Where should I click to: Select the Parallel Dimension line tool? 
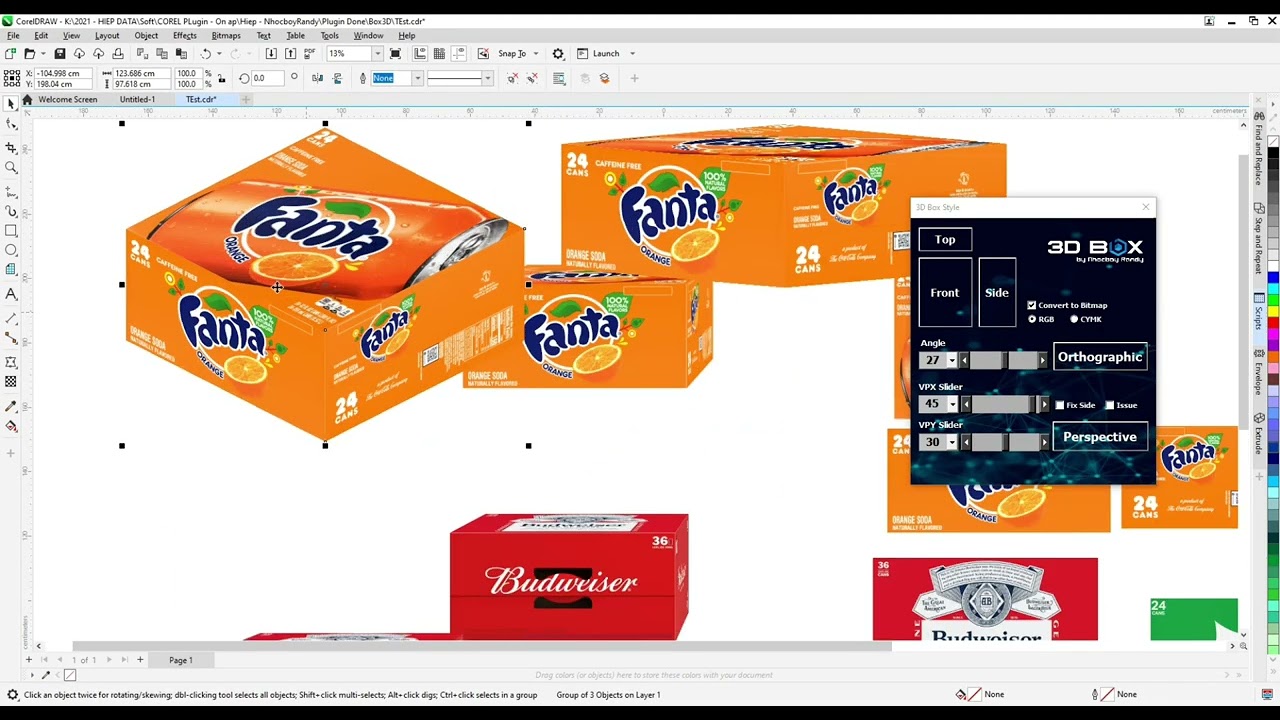click(x=11, y=318)
